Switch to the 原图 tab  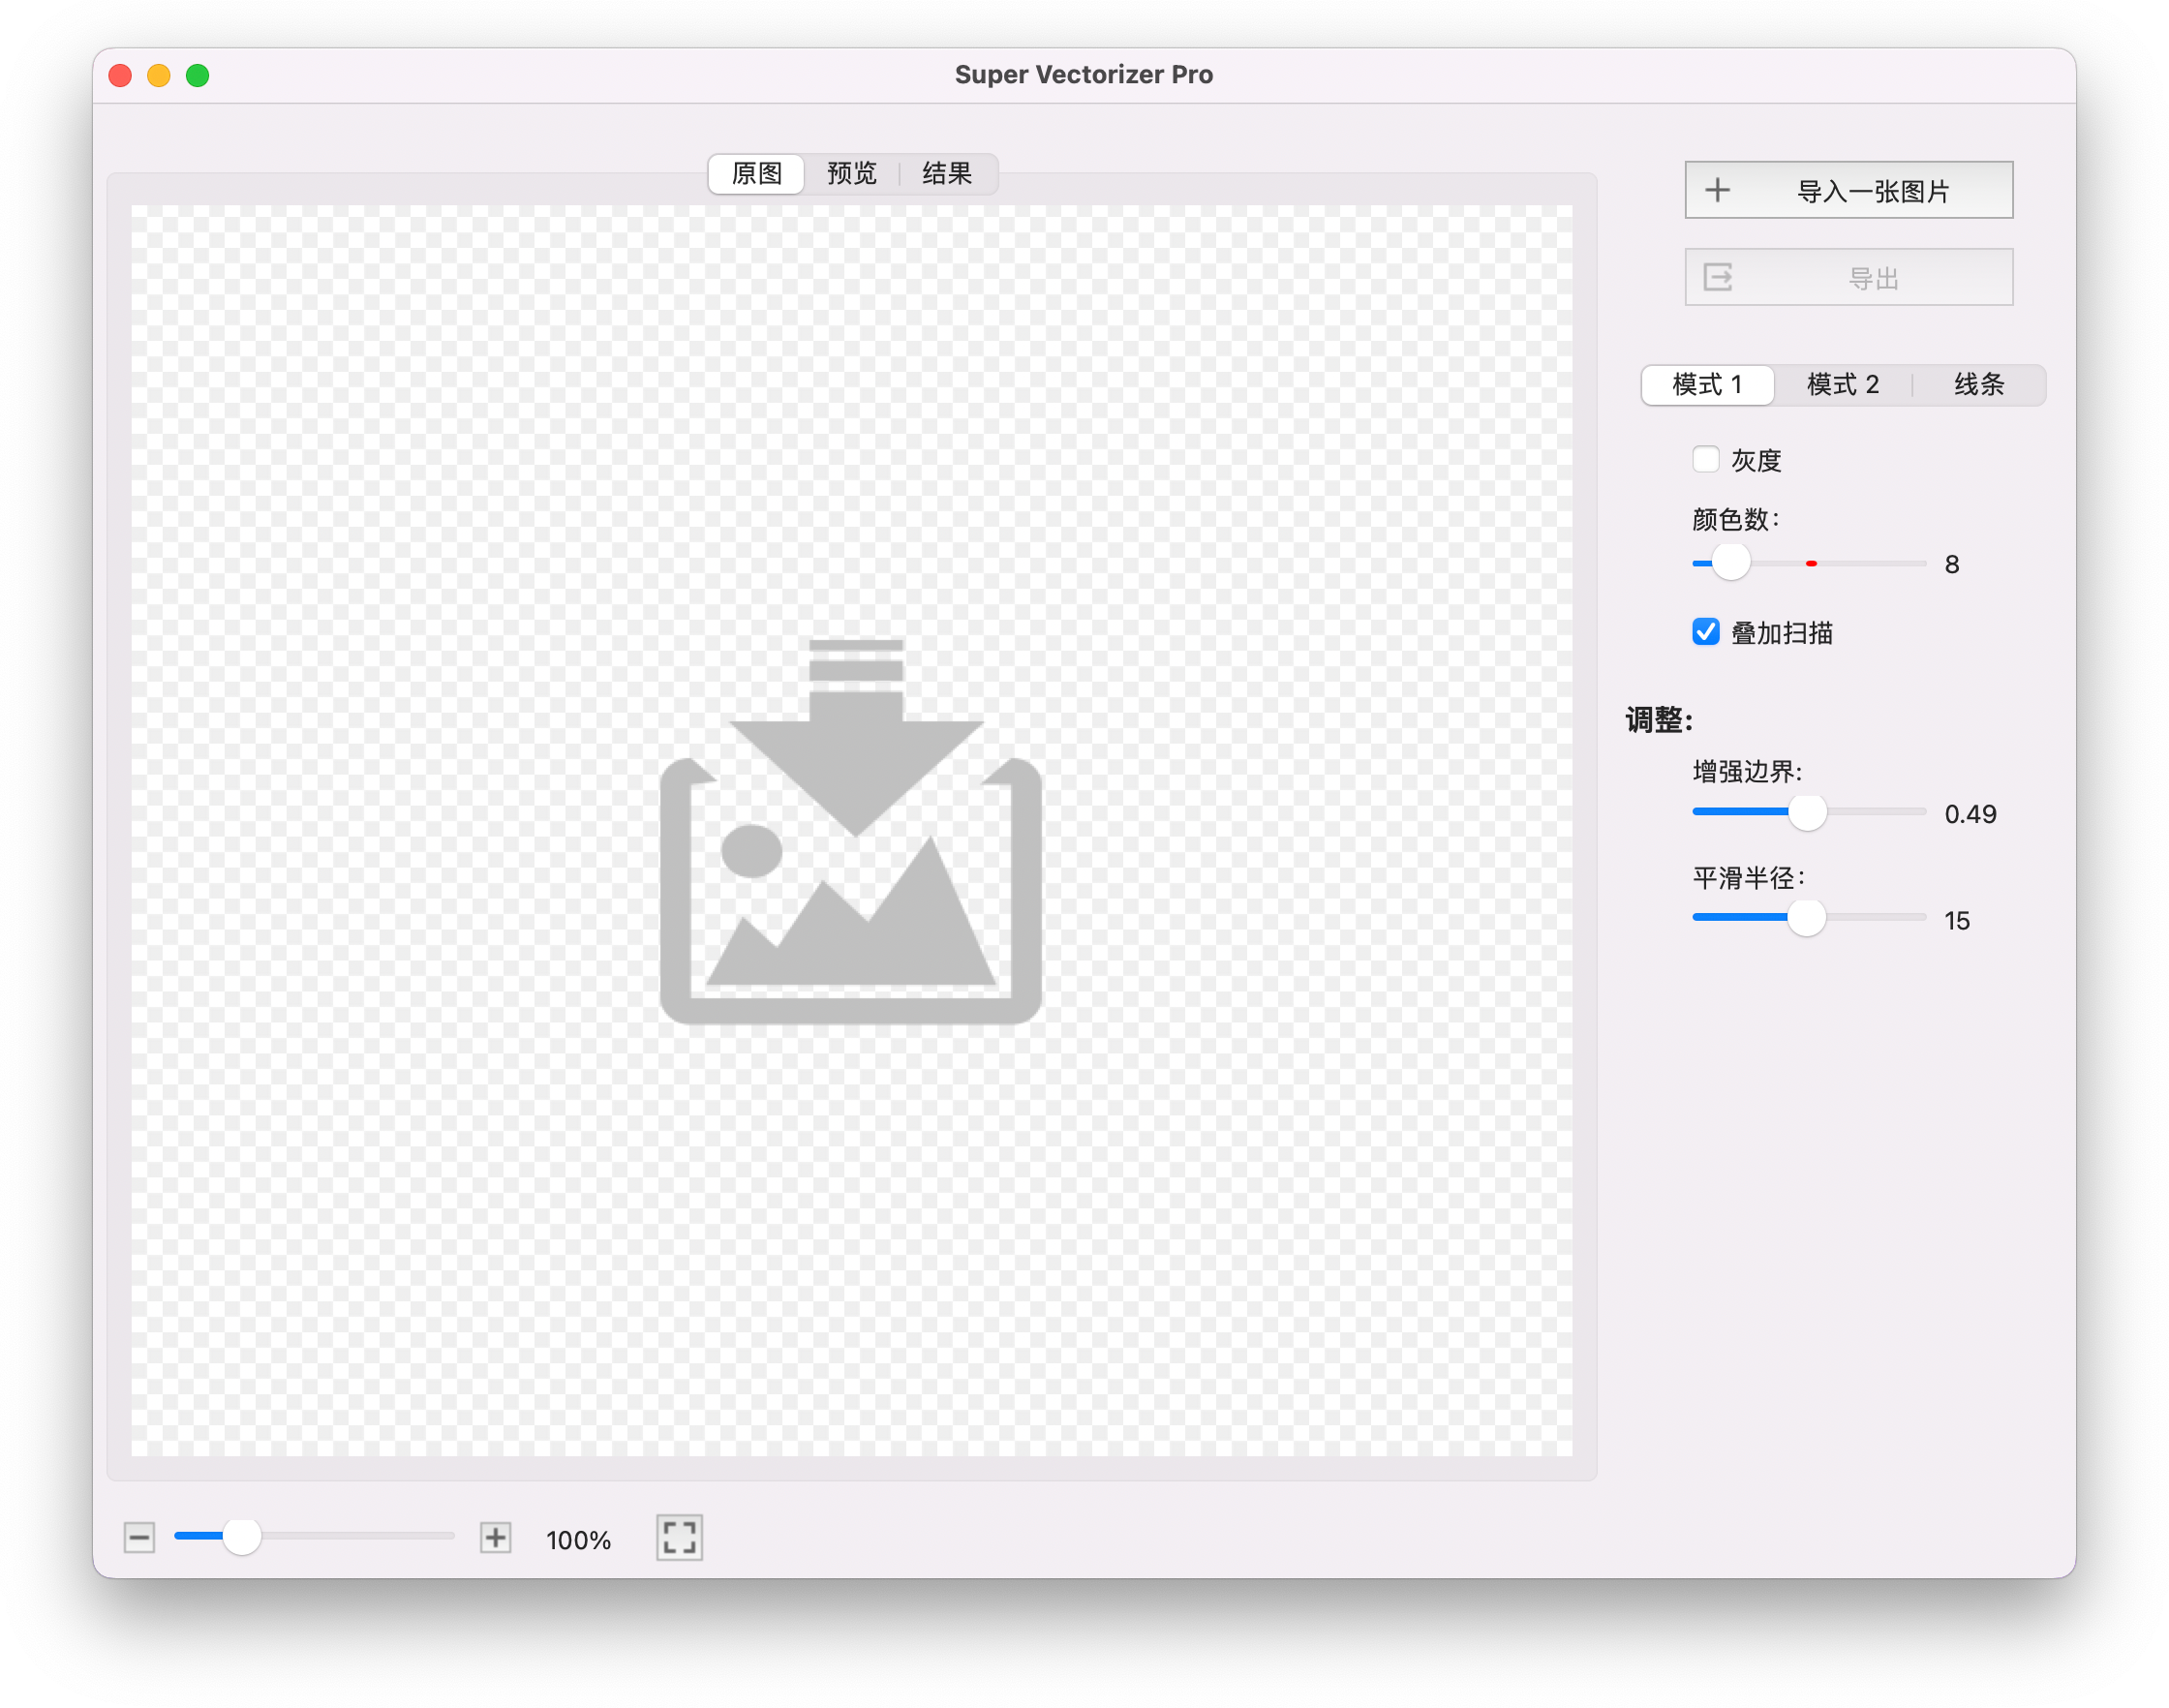(x=756, y=174)
